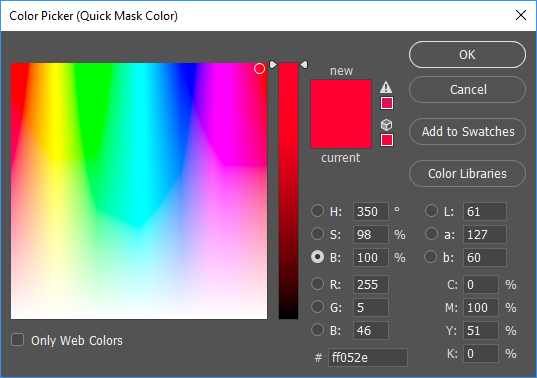Click the new color preview swatch
Viewport: 537px width, 378px height.
[341, 97]
